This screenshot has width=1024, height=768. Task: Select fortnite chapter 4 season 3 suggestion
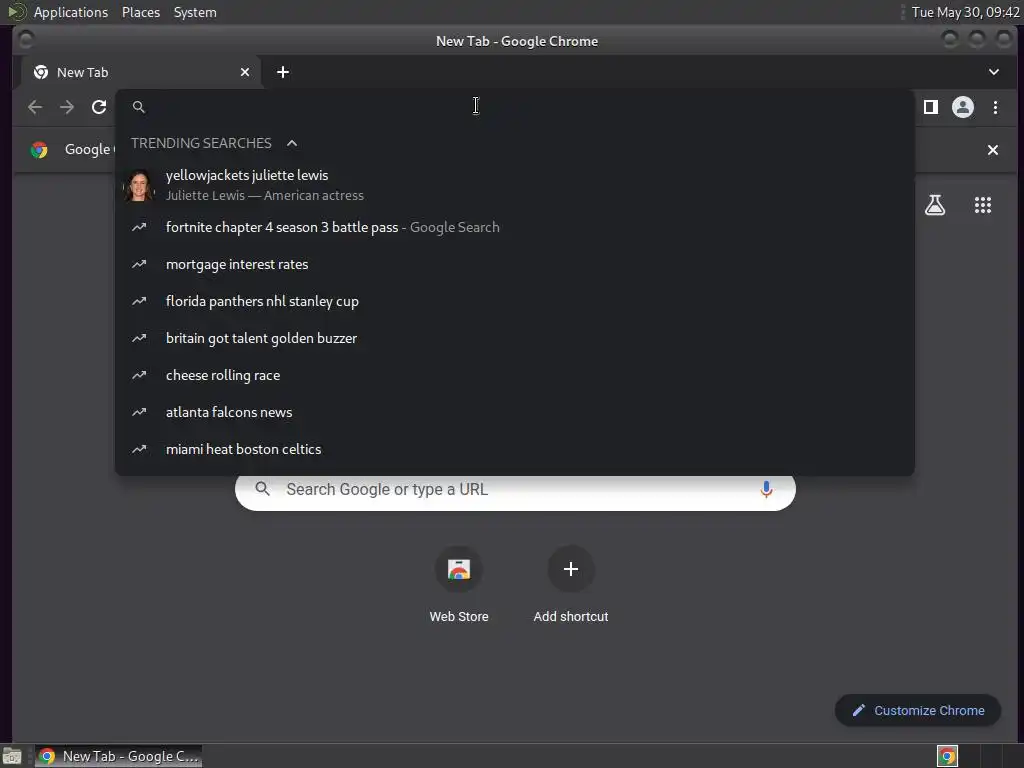coord(515,227)
